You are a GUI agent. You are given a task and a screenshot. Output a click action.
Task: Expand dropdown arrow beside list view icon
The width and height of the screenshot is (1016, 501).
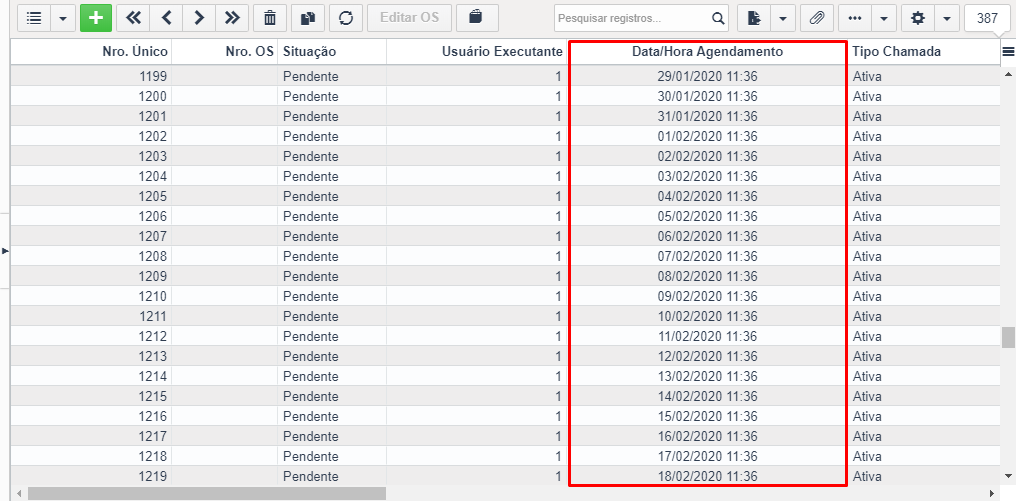63,18
